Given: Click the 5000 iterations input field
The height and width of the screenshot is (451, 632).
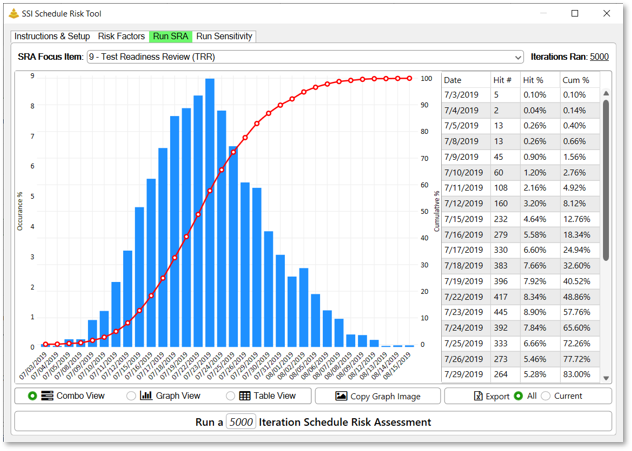Looking at the screenshot, I should pyautogui.click(x=241, y=422).
